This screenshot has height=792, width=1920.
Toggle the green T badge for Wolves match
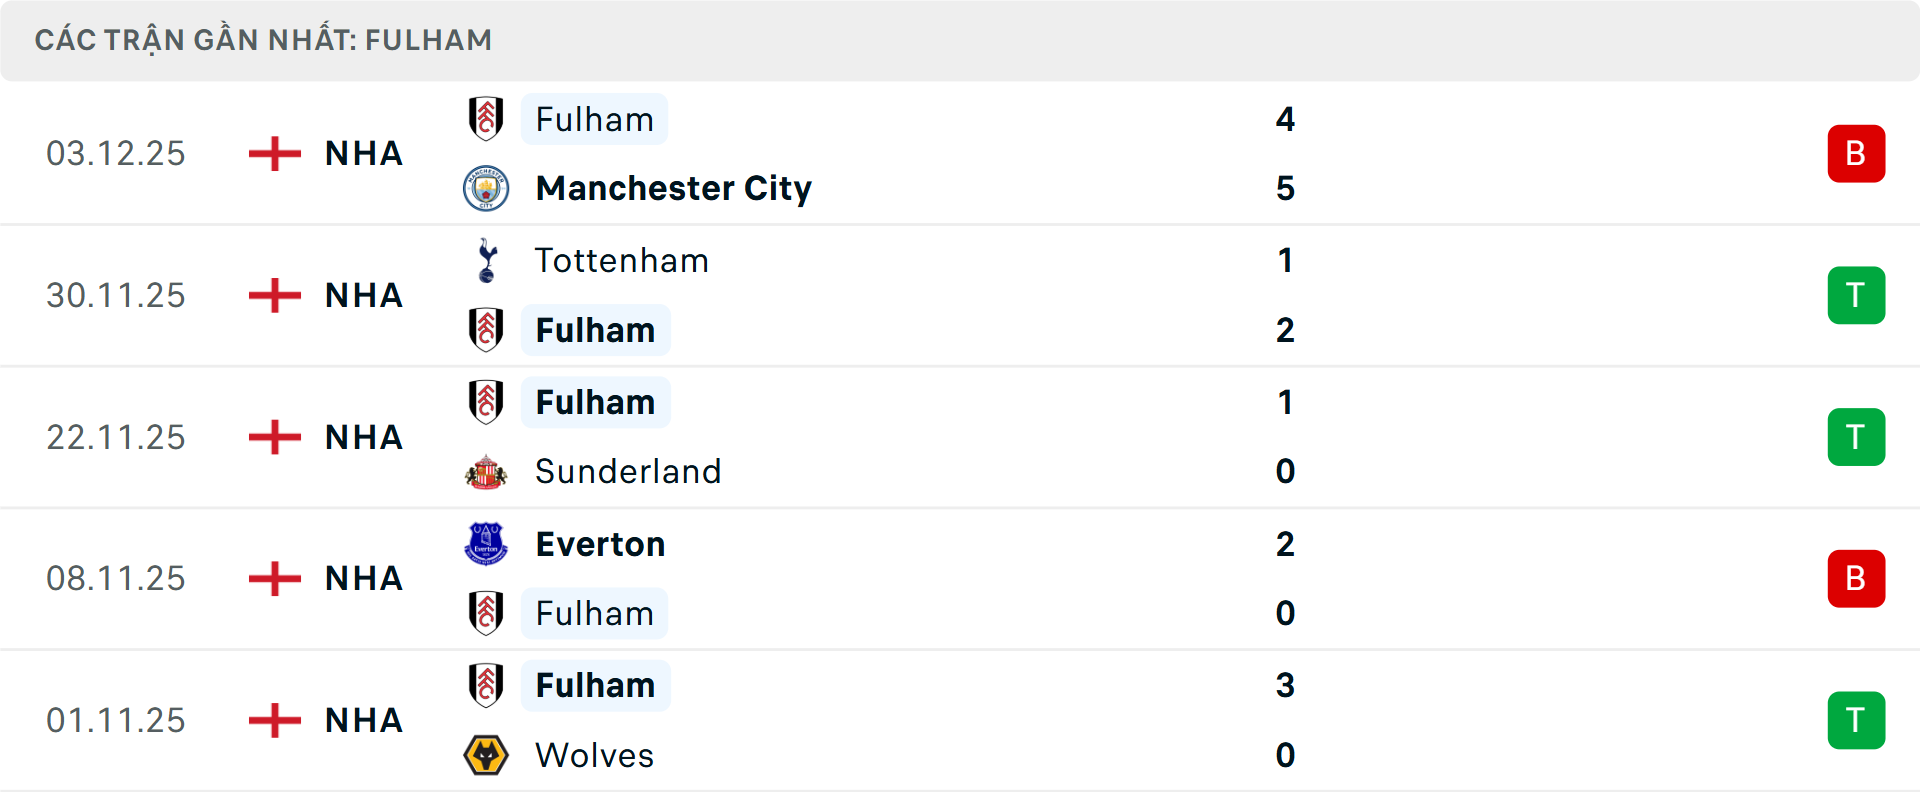[x=1856, y=720]
